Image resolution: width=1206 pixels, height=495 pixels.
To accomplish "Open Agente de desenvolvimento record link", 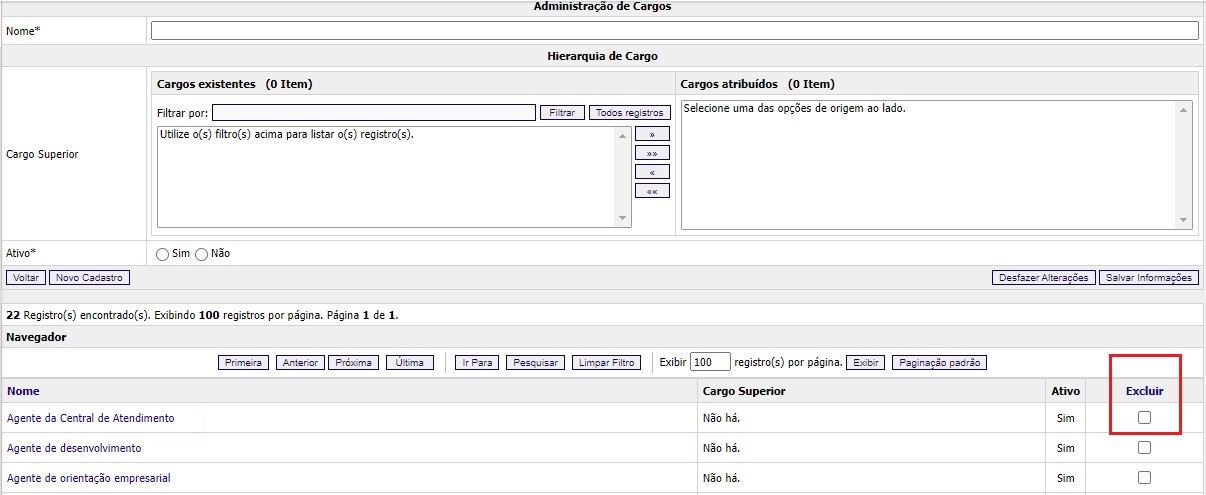I will pyautogui.click(x=74, y=448).
